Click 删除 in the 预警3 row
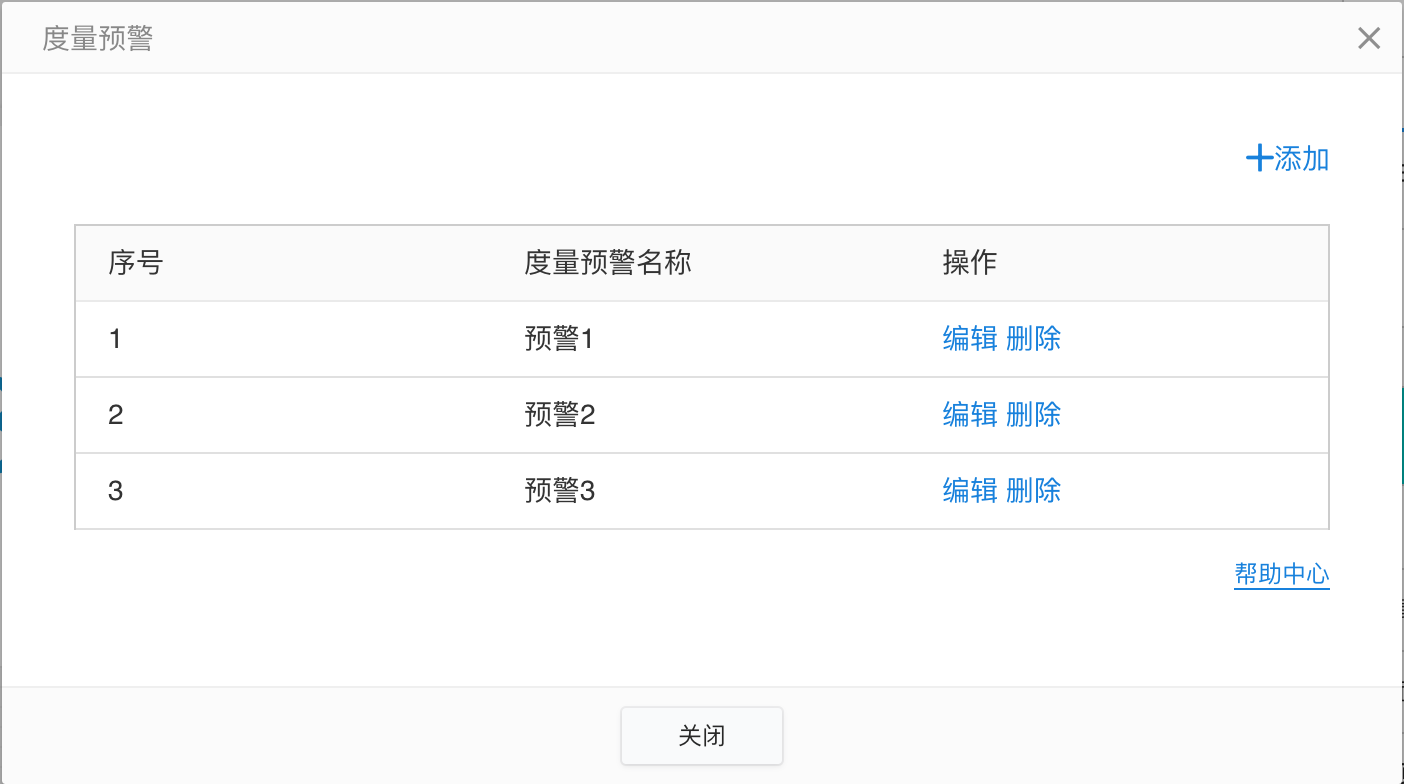Image resolution: width=1404 pixels, height=784 pixels. coord(1034,491)
